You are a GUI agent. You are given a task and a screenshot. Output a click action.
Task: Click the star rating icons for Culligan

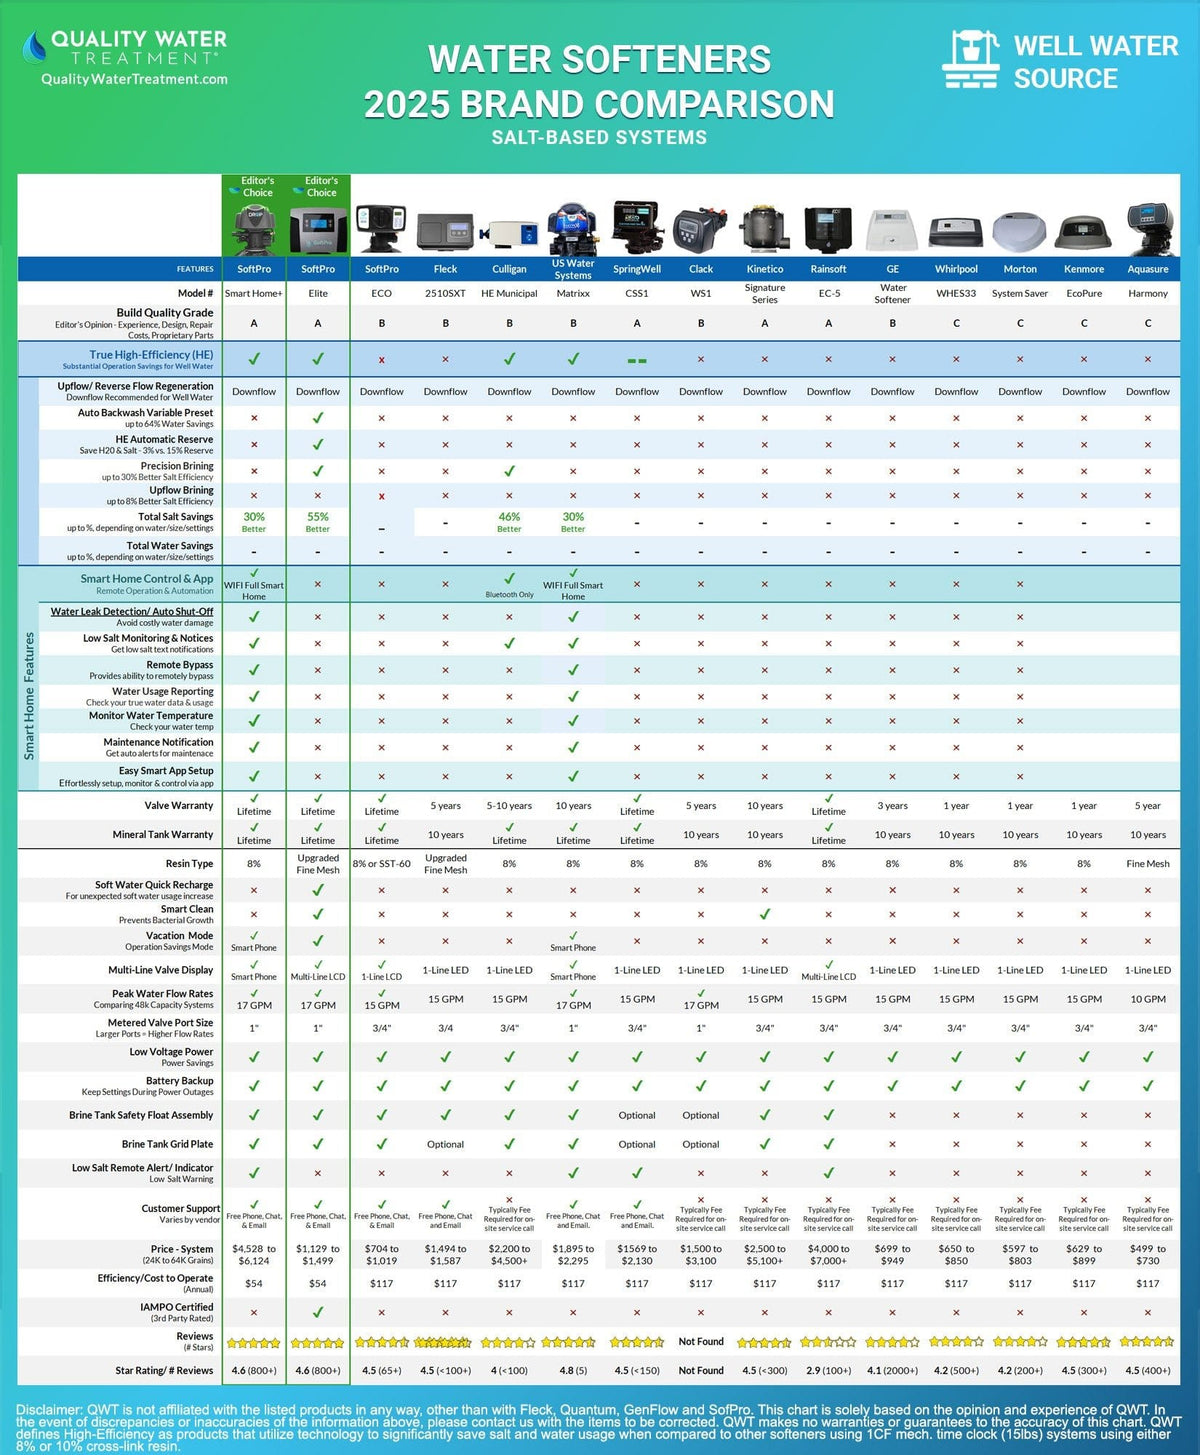tap(509, 1342)
